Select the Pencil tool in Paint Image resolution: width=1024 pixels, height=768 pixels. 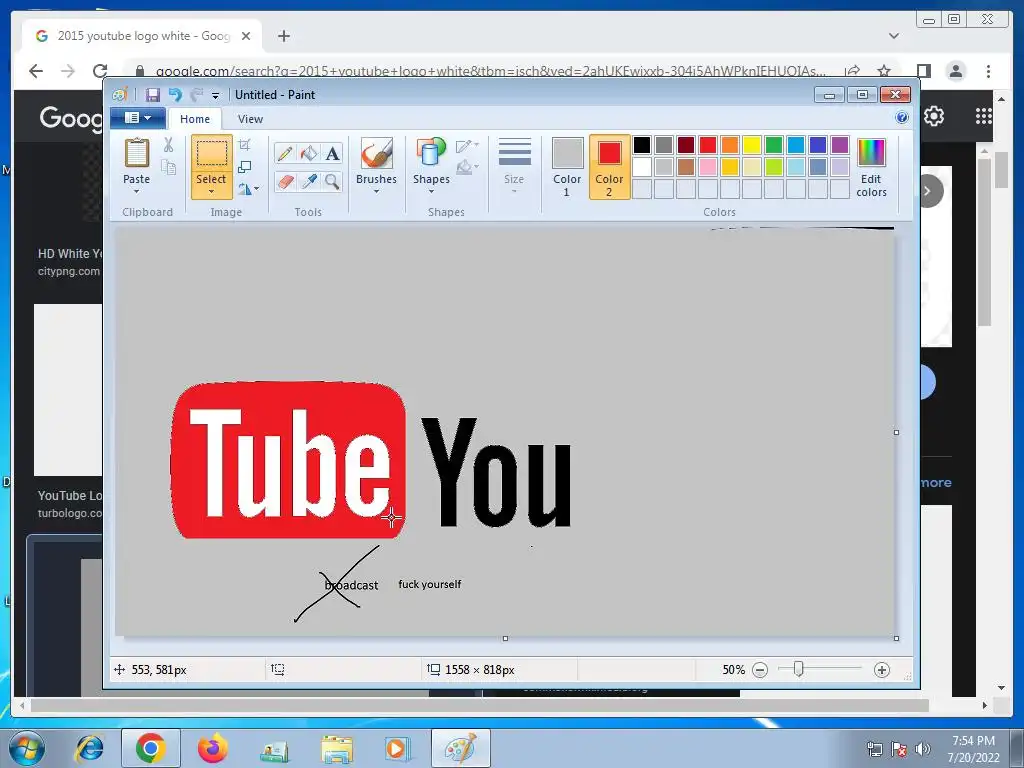click(x=285, y=153)
